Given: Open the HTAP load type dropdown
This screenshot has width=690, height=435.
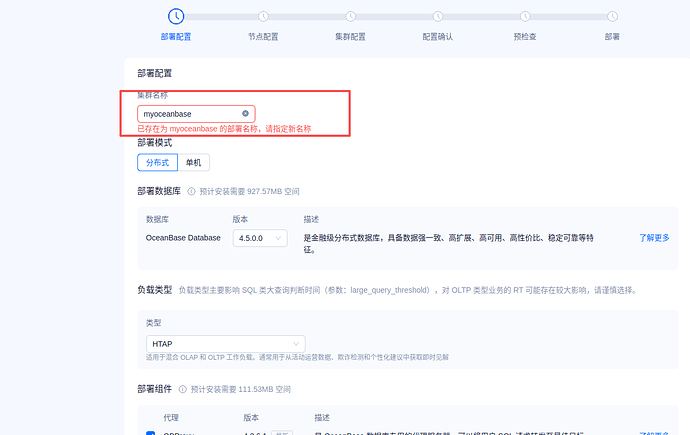Looking at the screenshot, I should pyautogui.click(x=225, y=344).
